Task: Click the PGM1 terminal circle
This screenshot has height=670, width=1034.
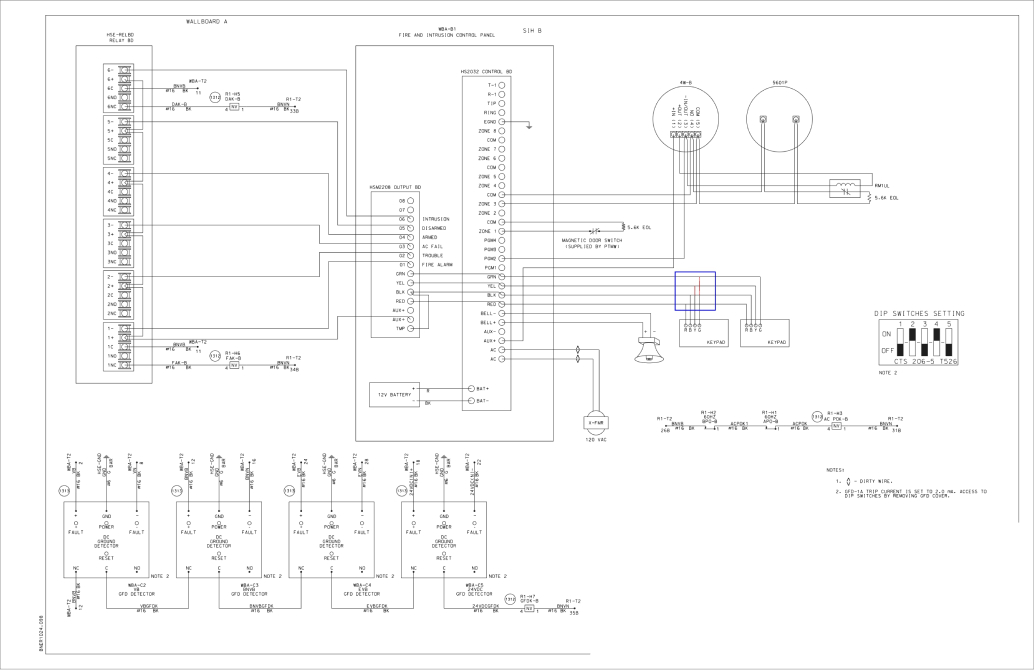Action: click(x=502, y=268)
